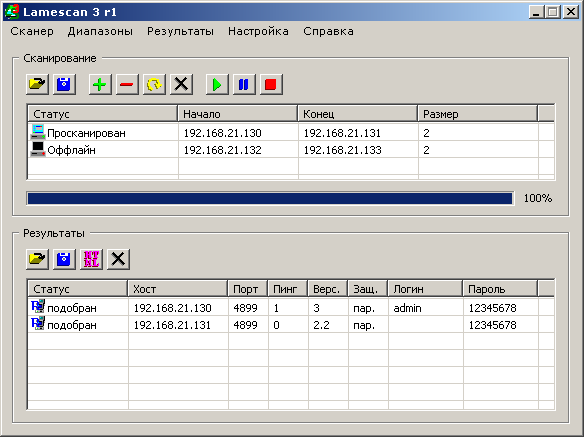Click the icon beside 192.168.21.131 result
The width and height of the screenshot is (584, 437).
[x=38, y=324]
